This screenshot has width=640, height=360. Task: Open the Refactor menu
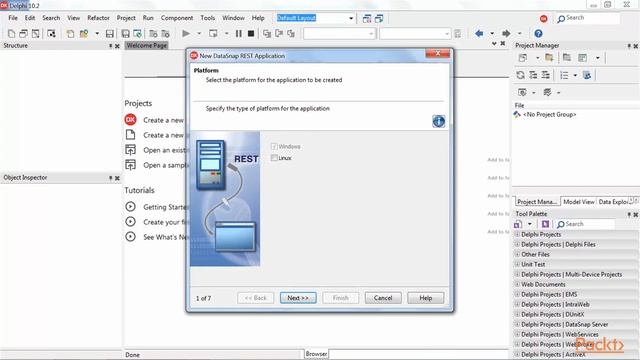click(98, 18)
